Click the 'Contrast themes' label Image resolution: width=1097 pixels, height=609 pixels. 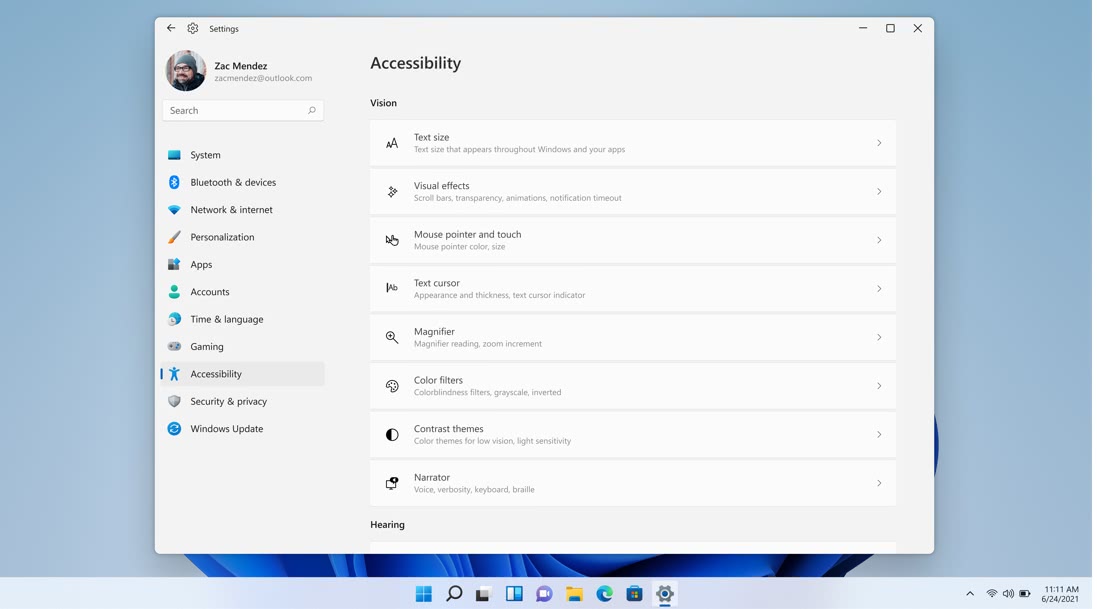448,428
